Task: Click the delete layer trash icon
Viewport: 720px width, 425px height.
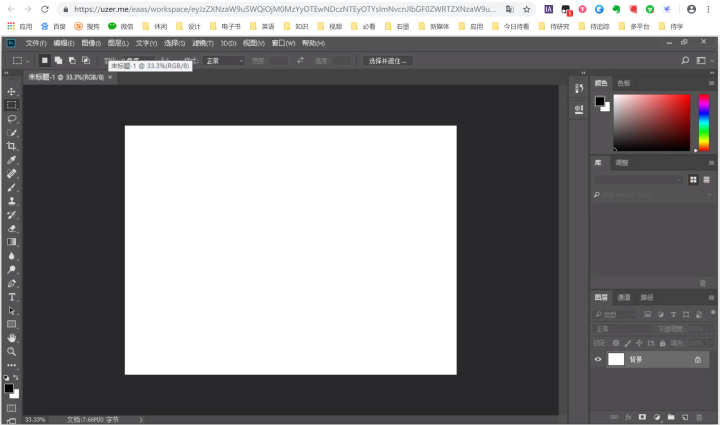Action: [x=700, y=416]
